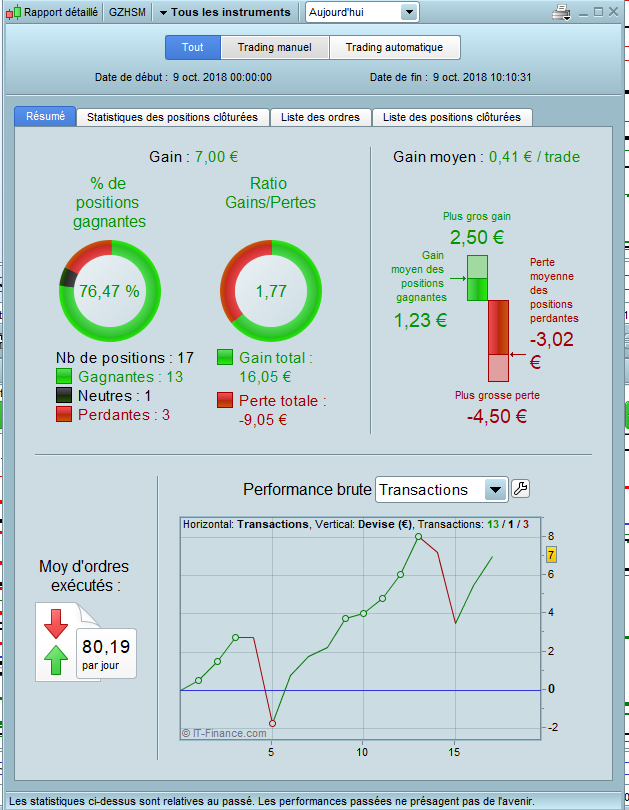Open the Liste des ordres tab
Screen dimensions: 629x810
tap(320, 117)
